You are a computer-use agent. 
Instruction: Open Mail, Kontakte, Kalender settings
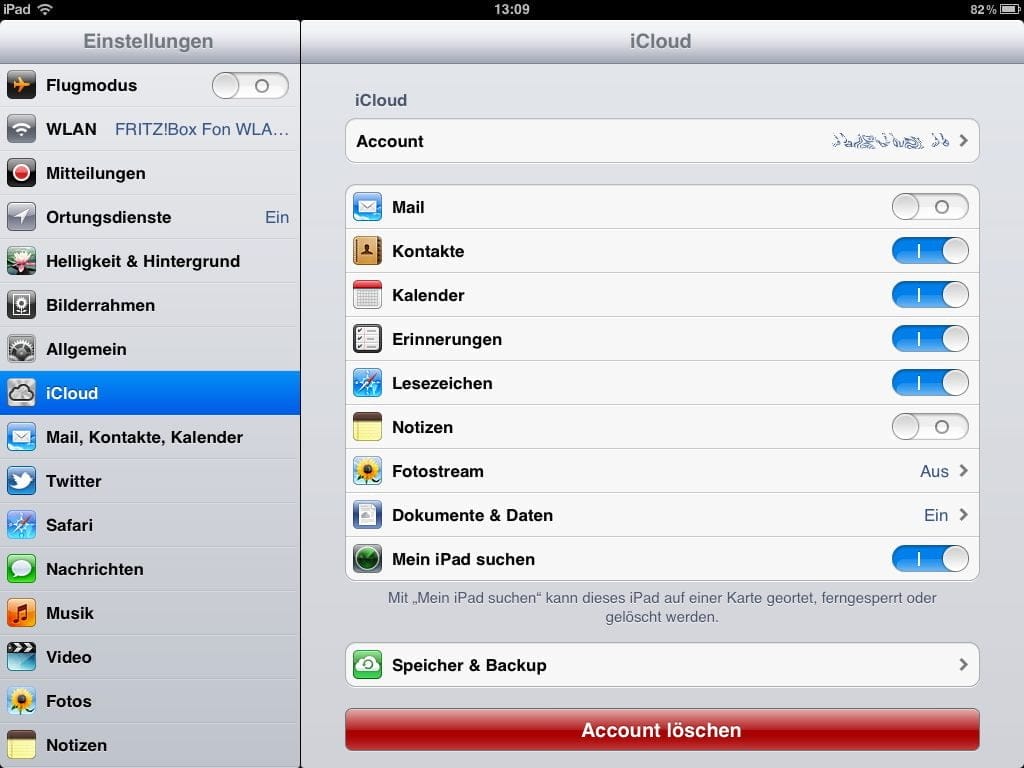click(150, 437)
